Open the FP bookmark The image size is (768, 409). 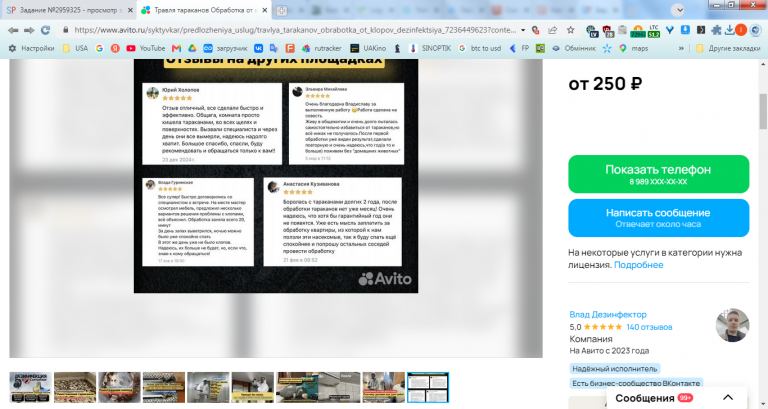click(x=519, y=48)
